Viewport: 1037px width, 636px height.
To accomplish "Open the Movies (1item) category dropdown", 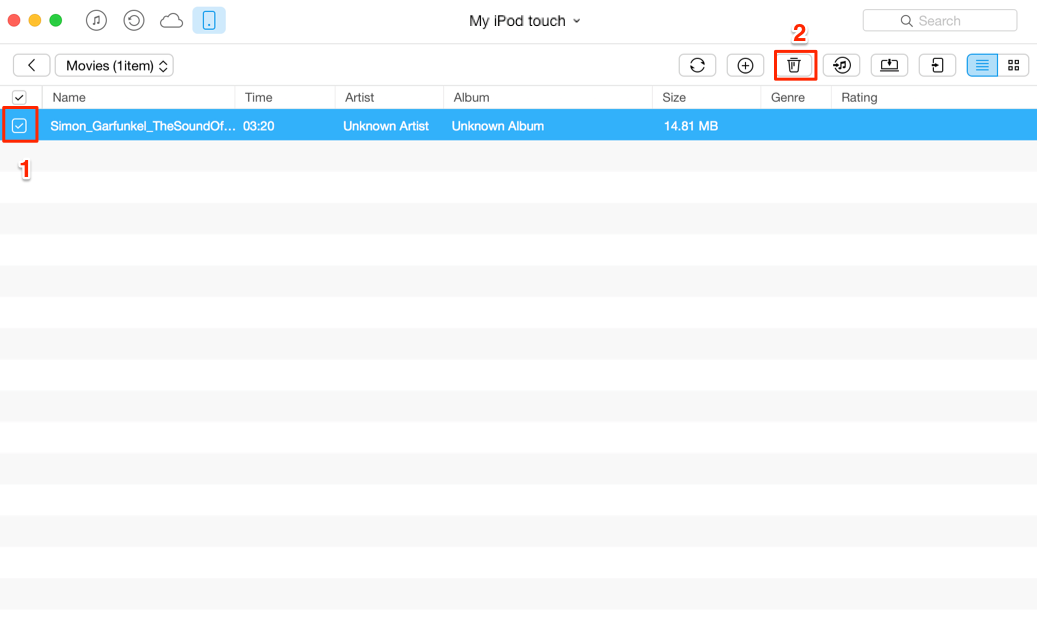I will pyautogui.click(x=114, y=65).
